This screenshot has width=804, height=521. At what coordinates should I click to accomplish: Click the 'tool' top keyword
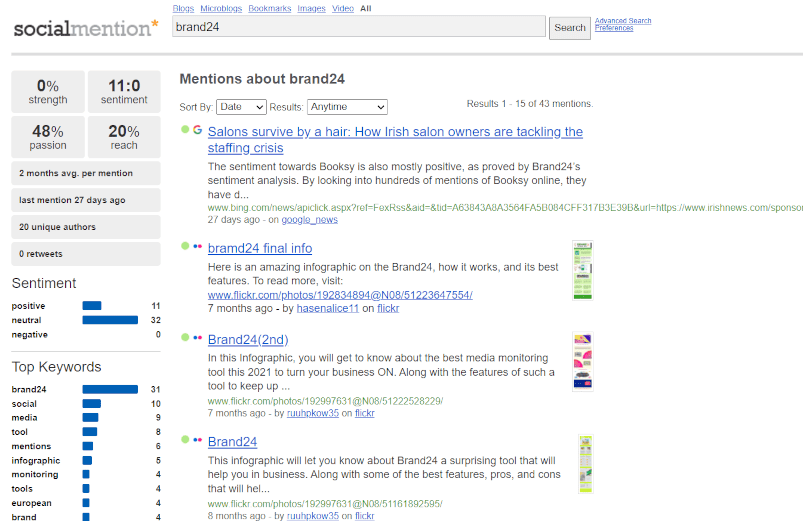point(19,432)
